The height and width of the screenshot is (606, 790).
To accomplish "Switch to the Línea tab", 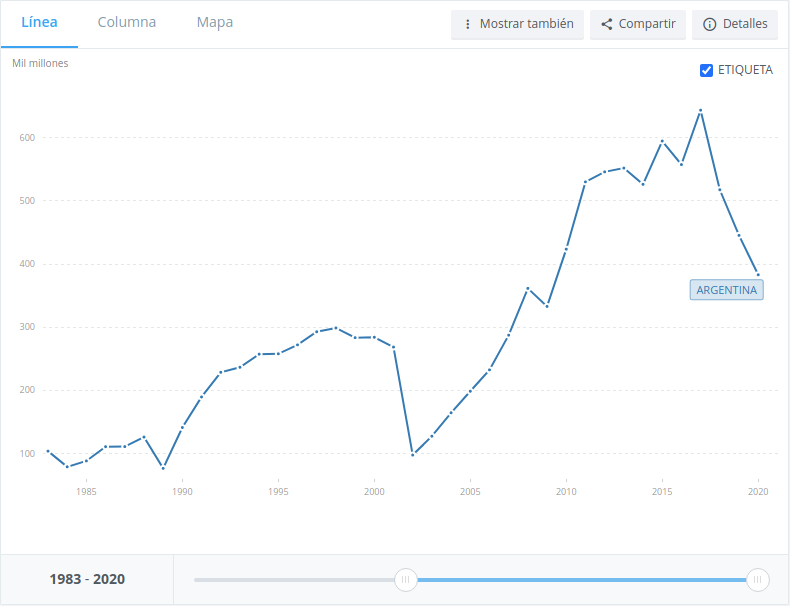I will click(39, 23).
